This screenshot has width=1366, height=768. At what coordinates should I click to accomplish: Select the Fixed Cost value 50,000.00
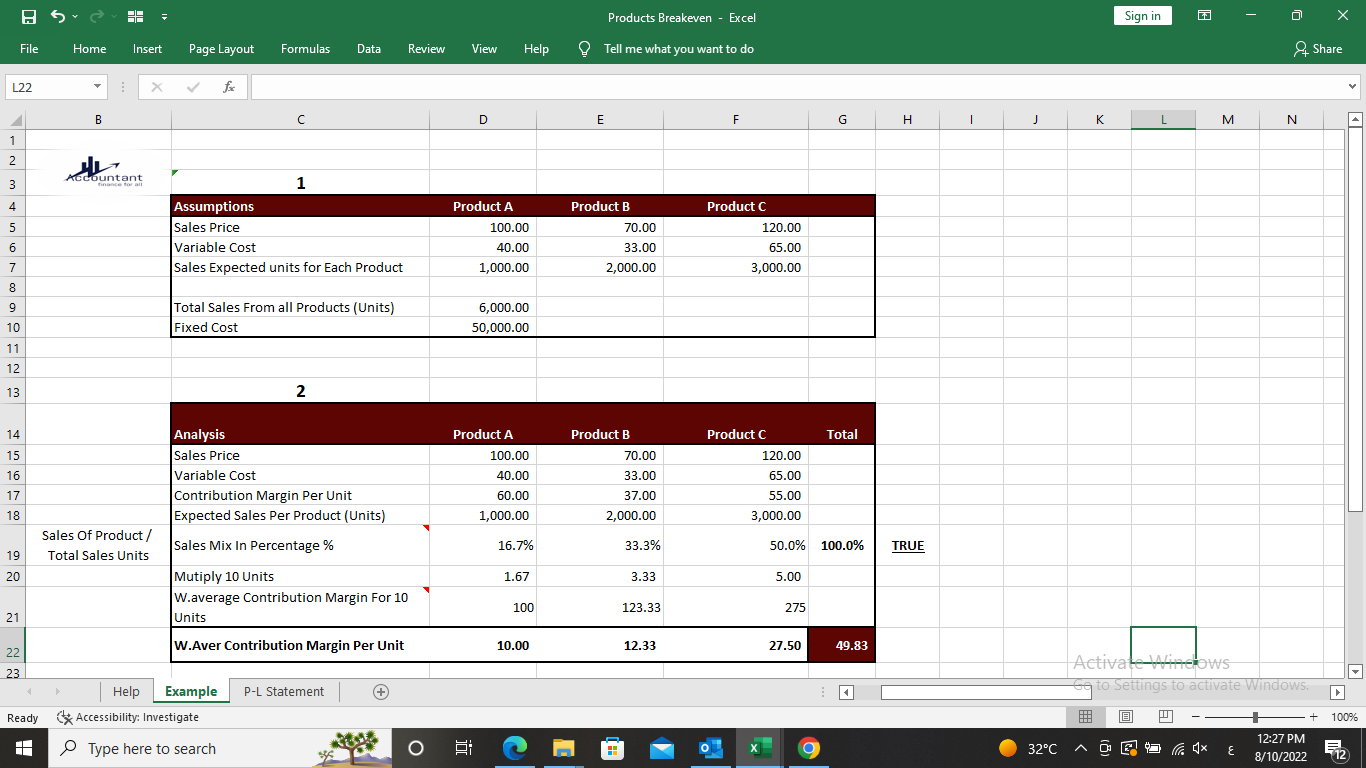tap(483, 327)
